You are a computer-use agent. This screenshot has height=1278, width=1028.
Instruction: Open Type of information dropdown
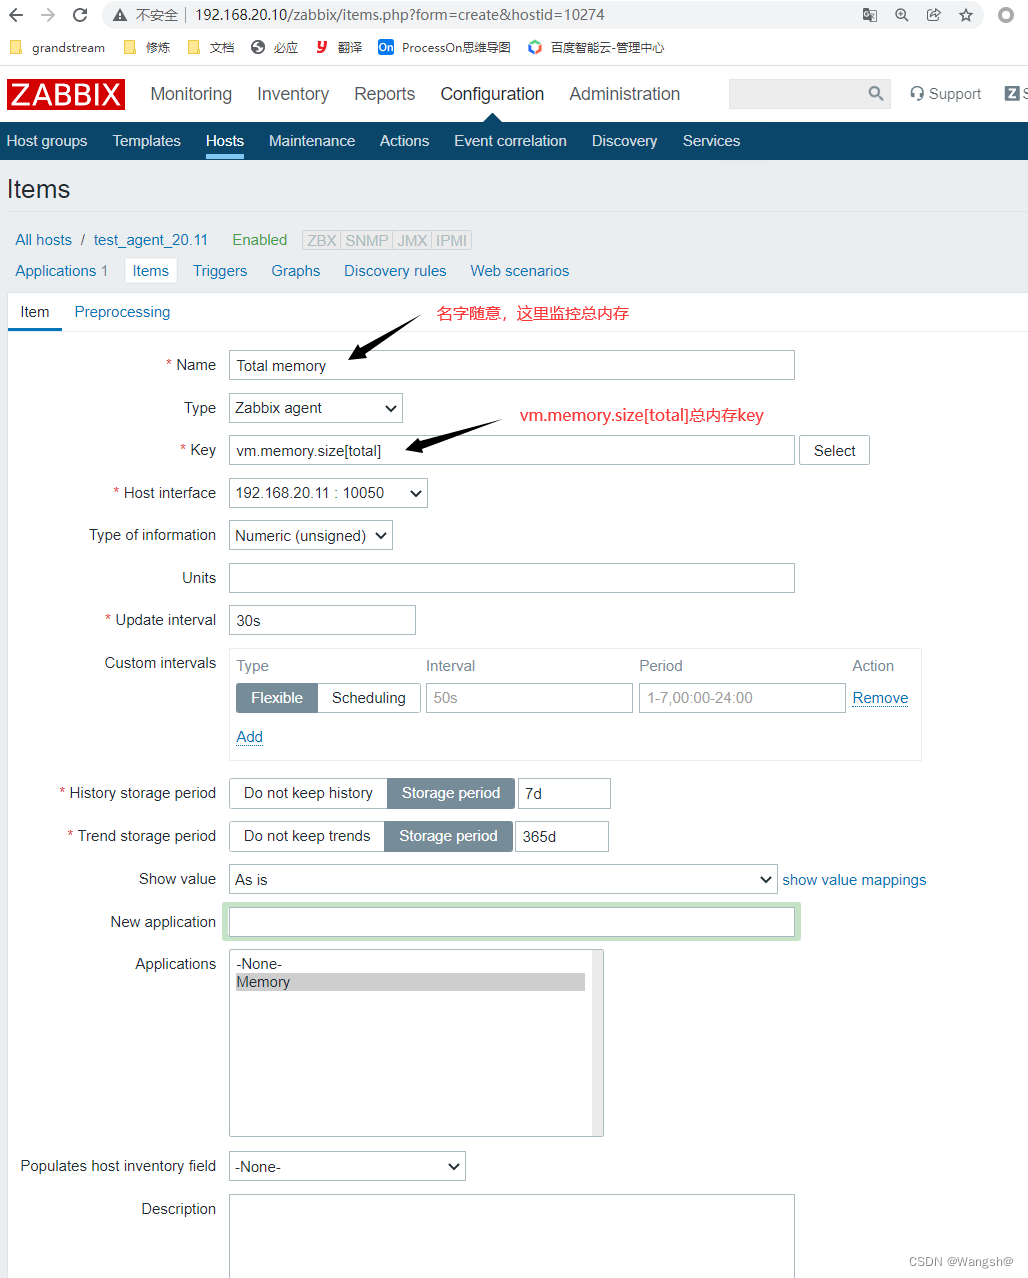(x=311, y=536)
